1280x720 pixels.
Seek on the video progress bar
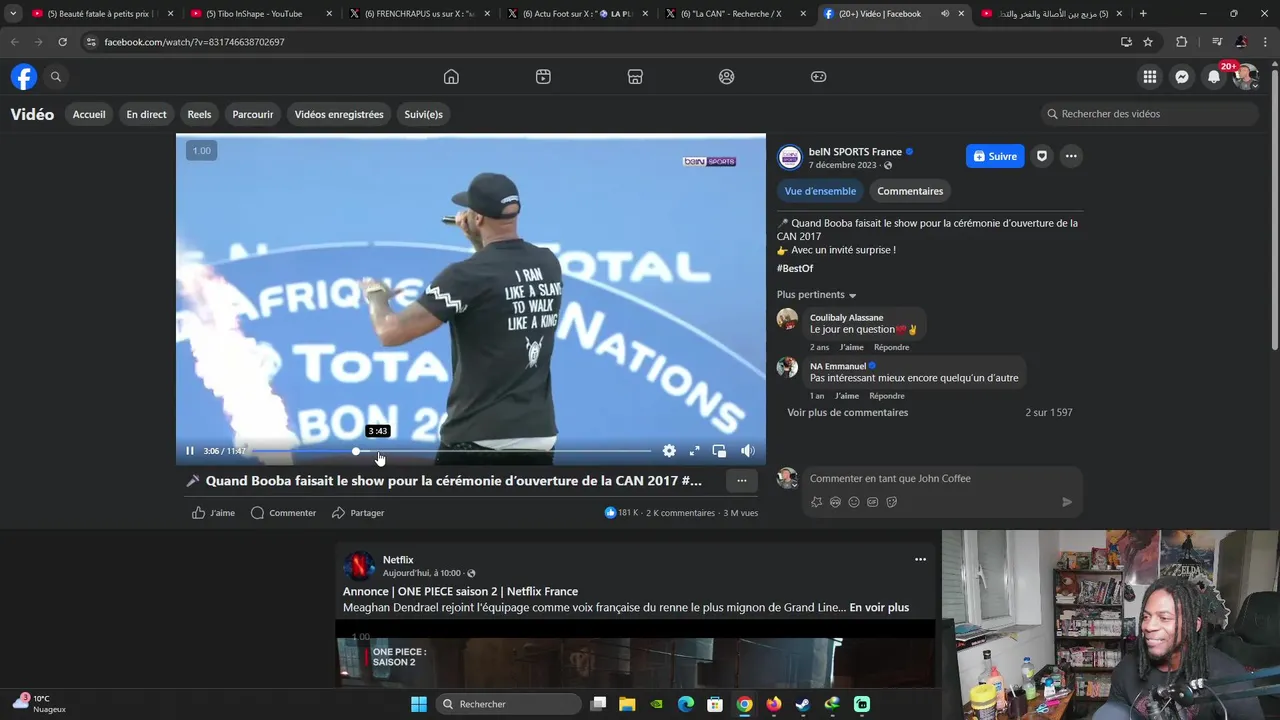[452, 451]
